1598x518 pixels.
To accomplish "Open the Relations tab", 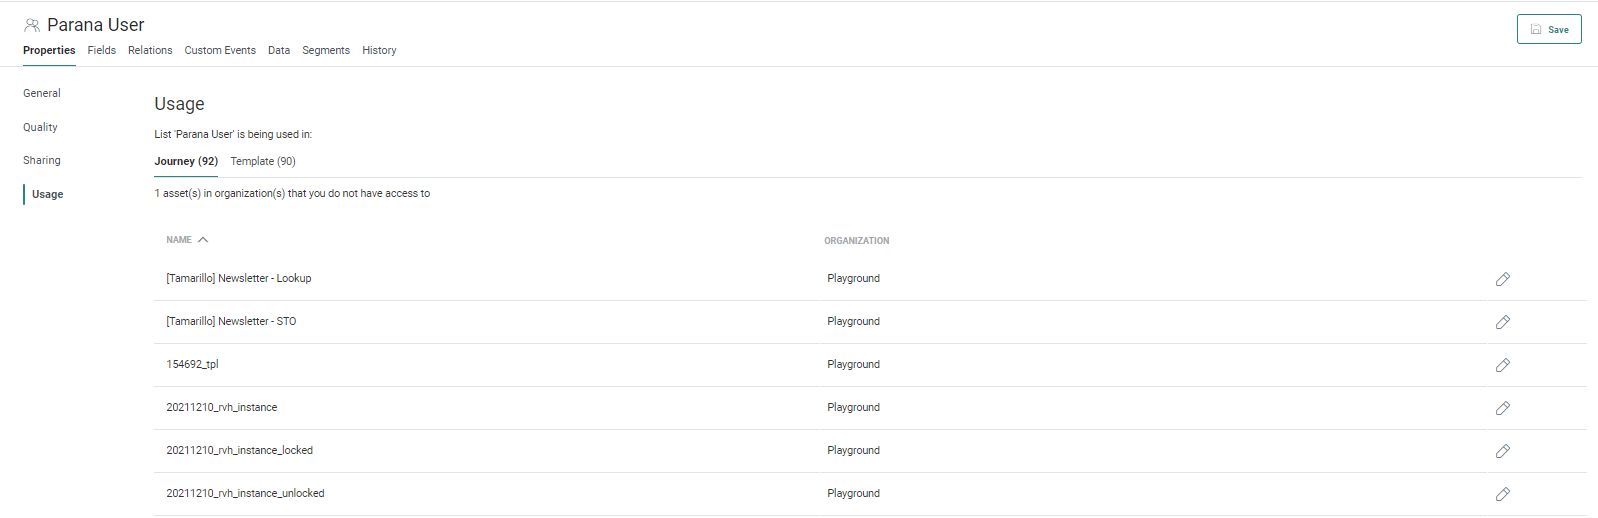I will tap(150, 50).
